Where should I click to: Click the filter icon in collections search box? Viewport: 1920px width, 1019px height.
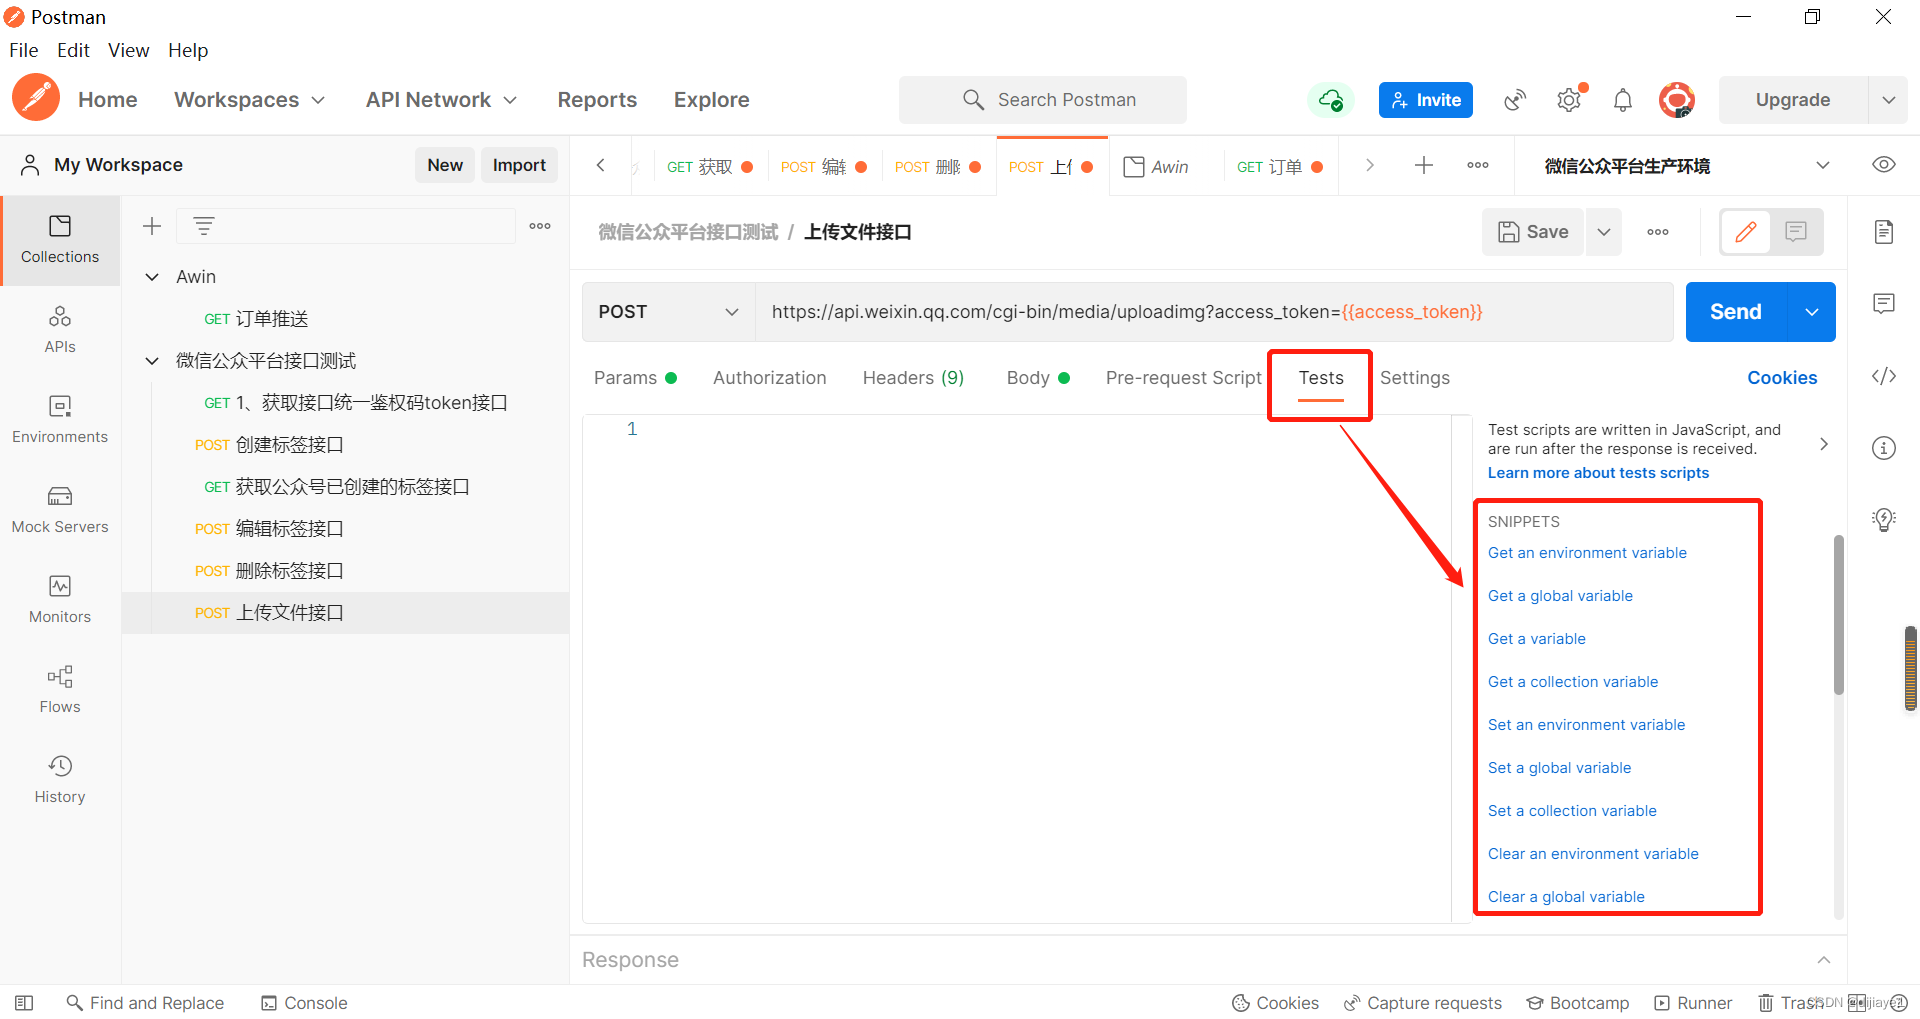click(204, 226)
